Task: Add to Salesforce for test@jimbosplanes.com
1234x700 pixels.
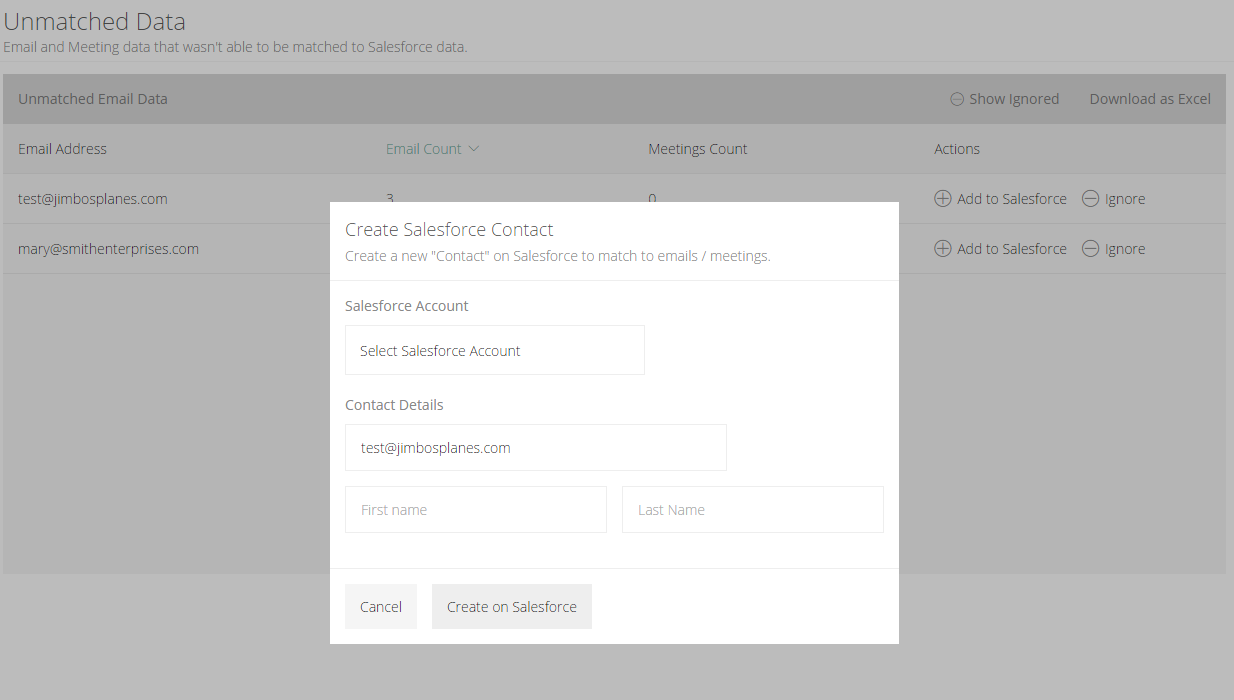Action: [1012, 199]
